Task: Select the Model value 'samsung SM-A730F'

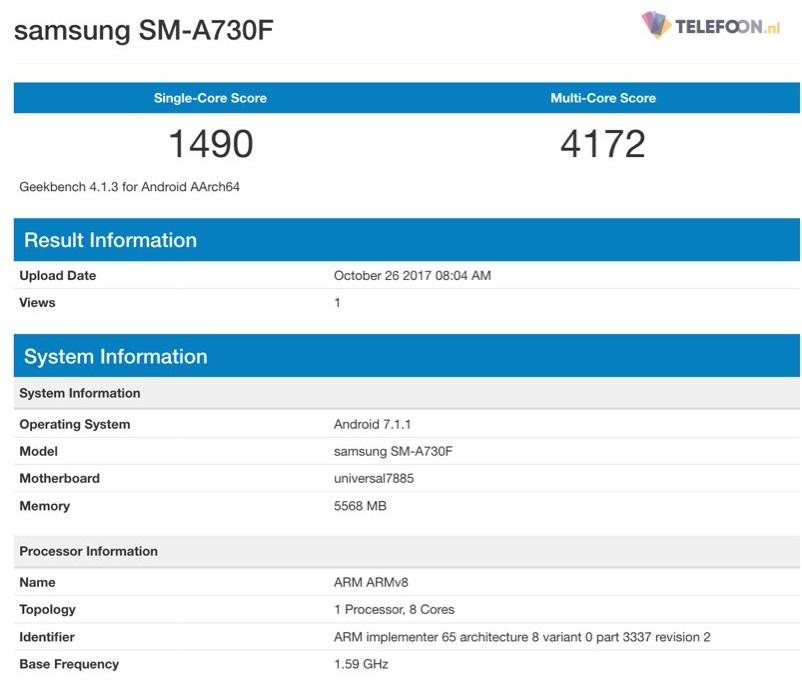Action: [393, 452]
